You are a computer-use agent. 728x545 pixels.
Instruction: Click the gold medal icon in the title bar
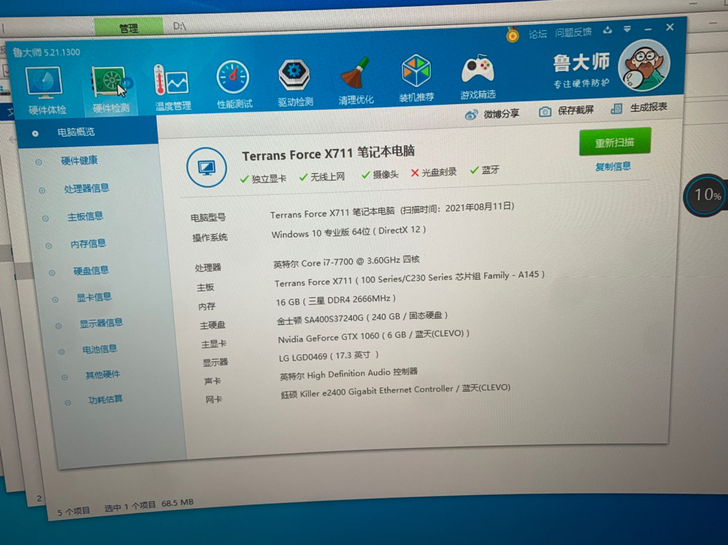click(513, 34)
